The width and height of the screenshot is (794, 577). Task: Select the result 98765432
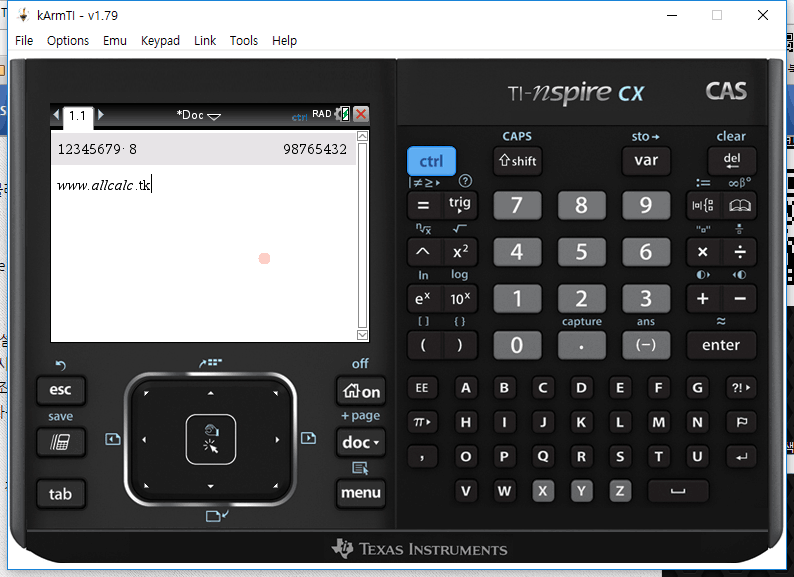click(314, 149)
